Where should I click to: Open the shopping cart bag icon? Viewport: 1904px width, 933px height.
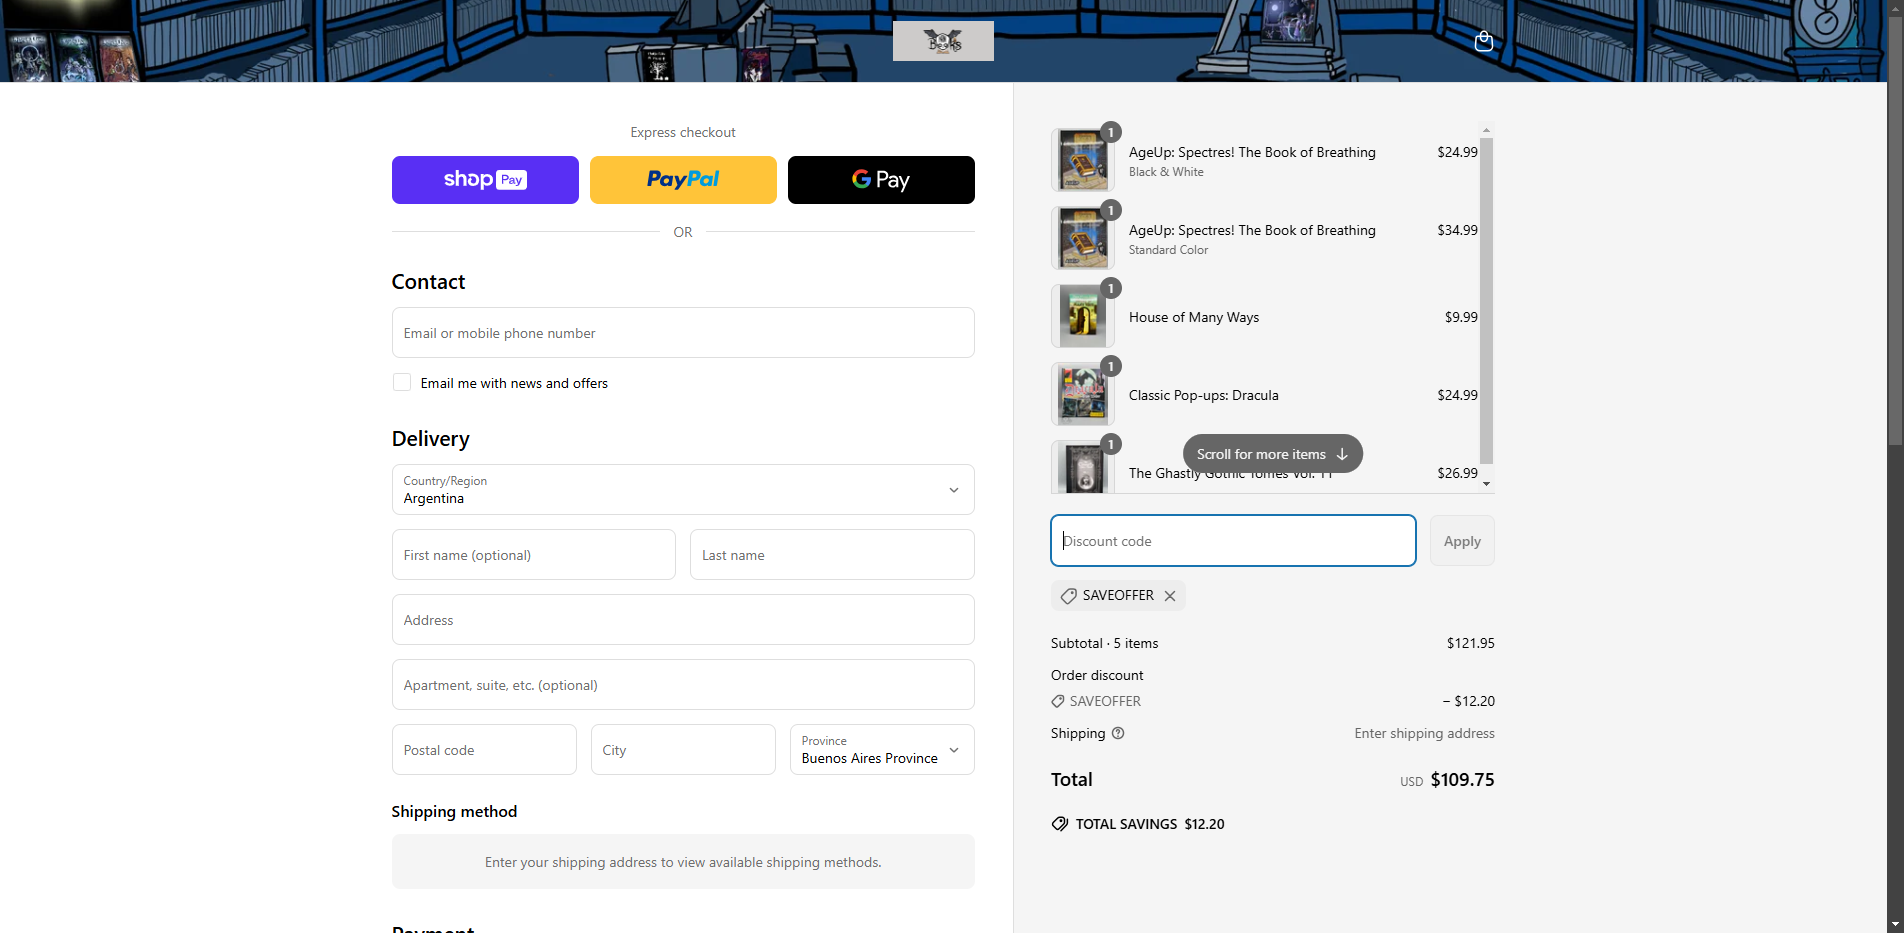[1484, 41]
